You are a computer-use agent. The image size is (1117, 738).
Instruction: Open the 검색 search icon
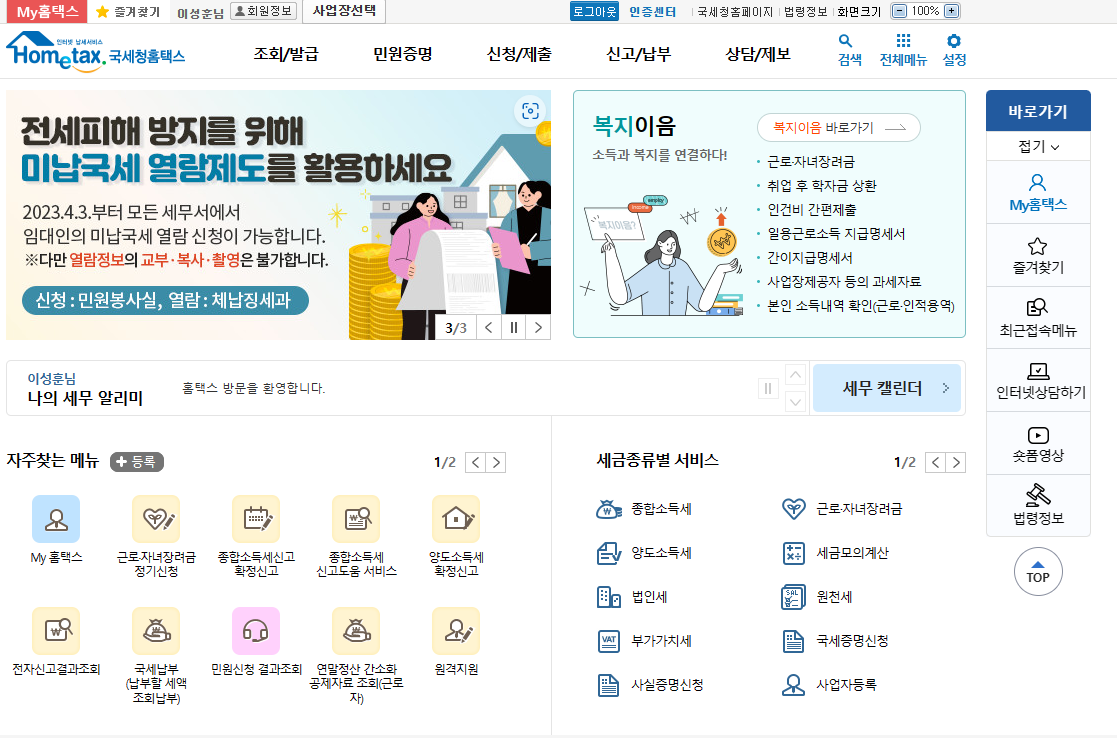849,50
